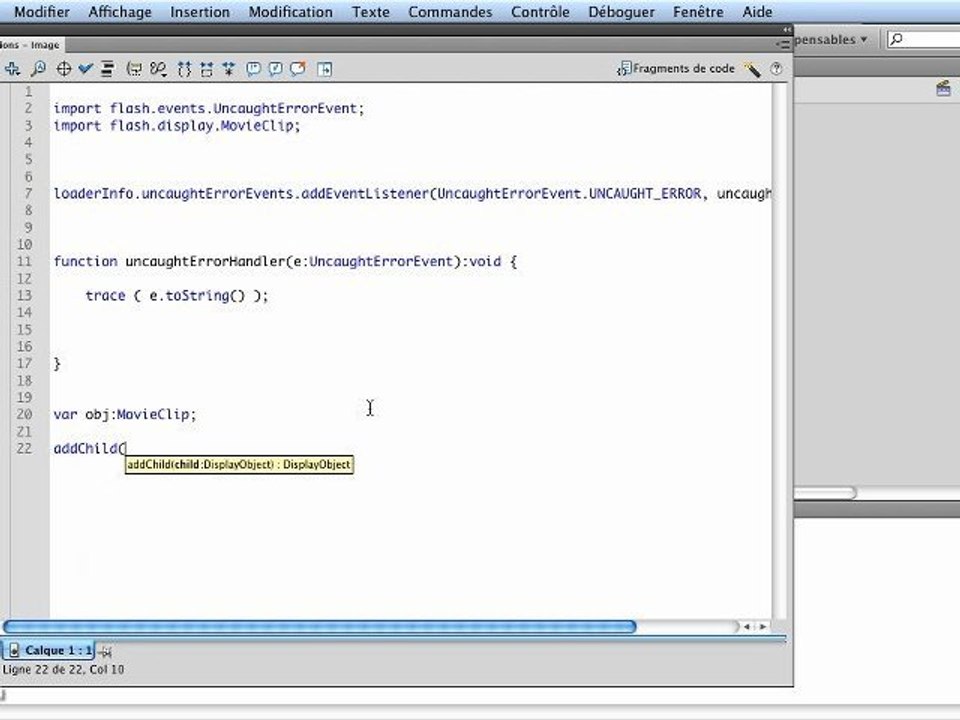Apply block comment using the first speech-bubble icon
960x720 pixels.
point(253,69)
